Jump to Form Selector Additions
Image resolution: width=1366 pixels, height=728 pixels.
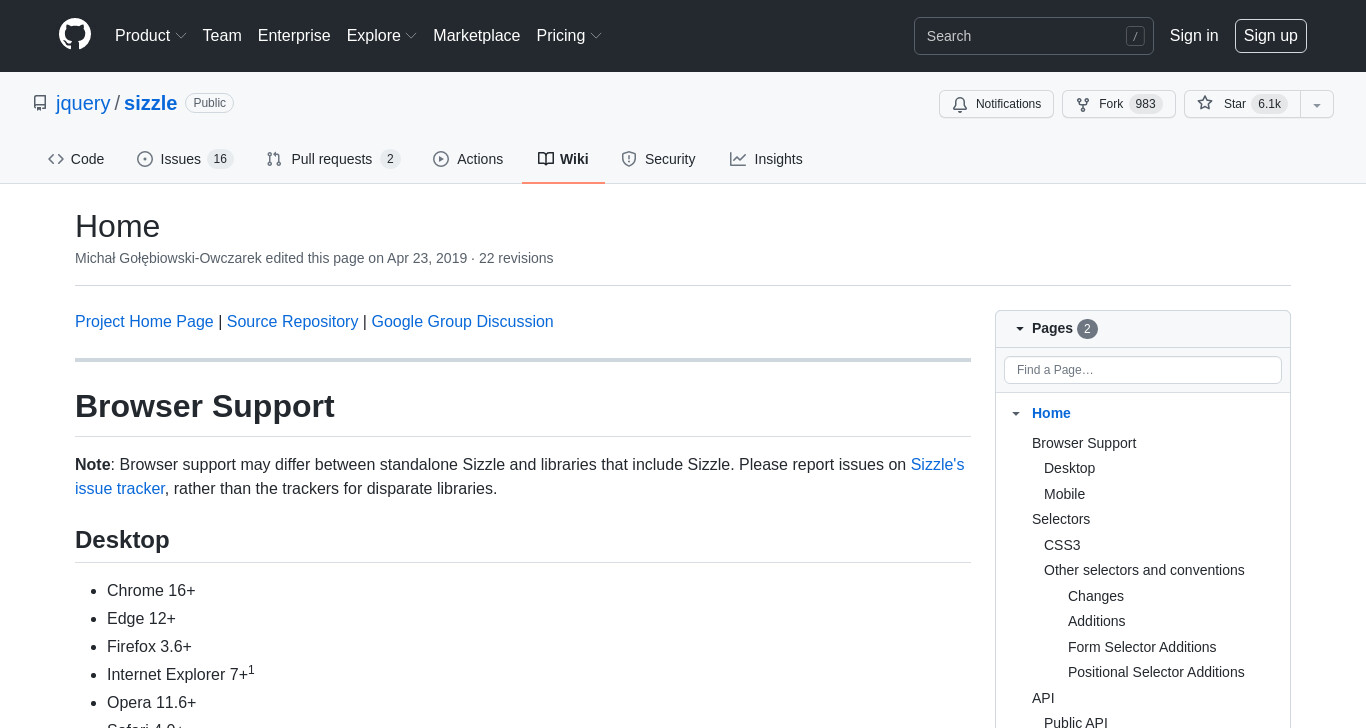[x=1142, y=647]
